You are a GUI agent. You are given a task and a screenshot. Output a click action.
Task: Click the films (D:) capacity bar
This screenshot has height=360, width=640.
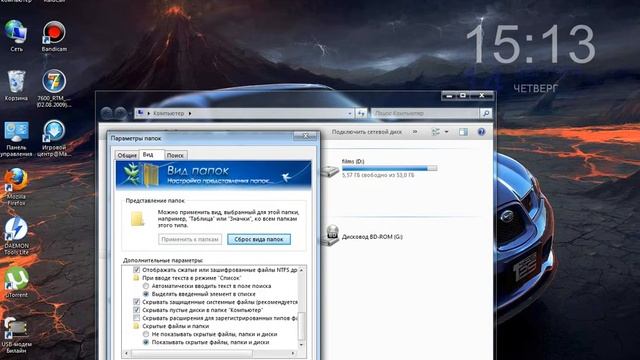point(389,168)
